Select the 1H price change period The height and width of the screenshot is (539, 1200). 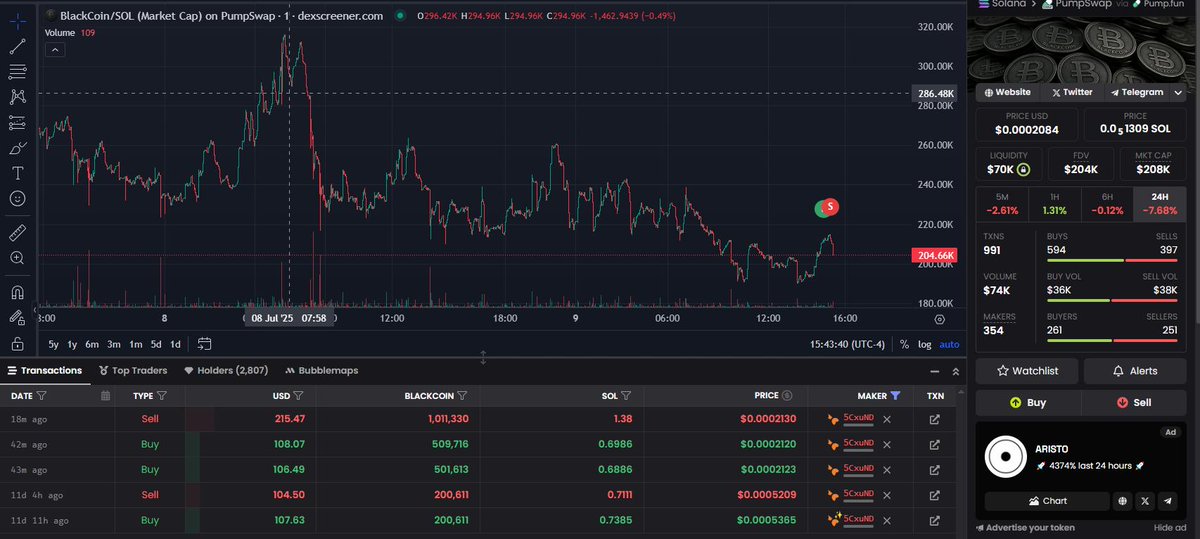pyautogui.click(x=1056, y=204)
